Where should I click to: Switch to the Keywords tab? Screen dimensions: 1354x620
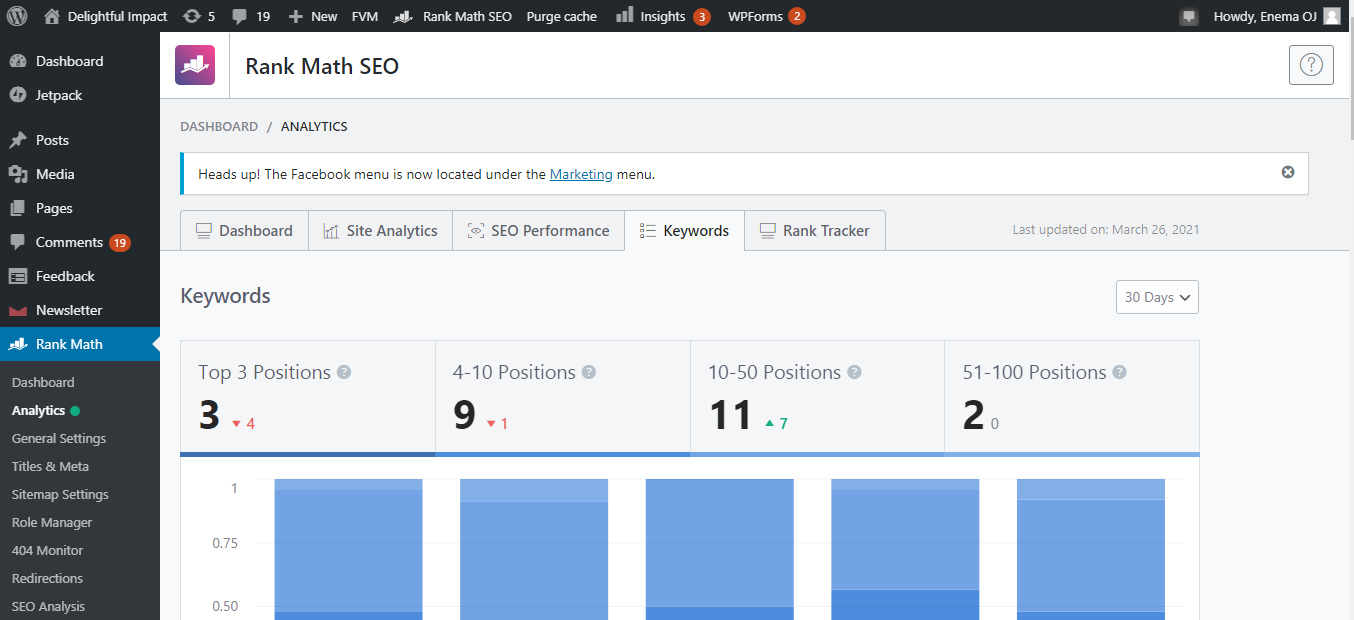pyautogui.click(x=684, y=231)
